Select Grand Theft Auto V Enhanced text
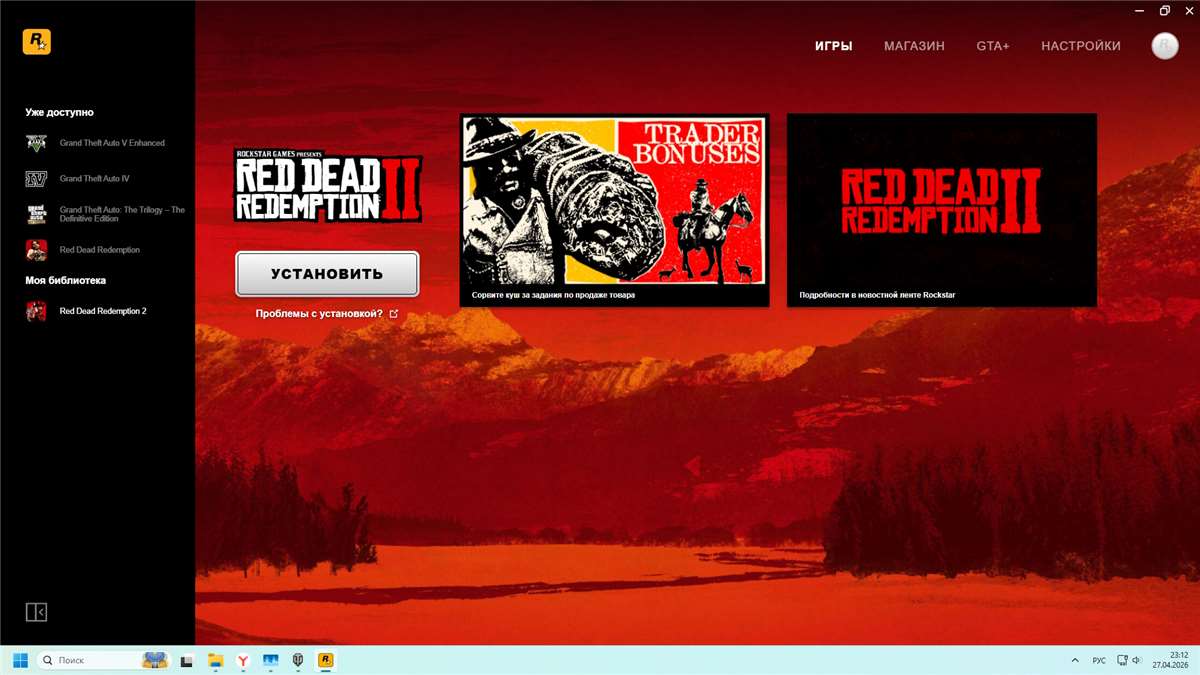Image resolution: width=1200 pixels, height=675 pixels. coord(112,143)
